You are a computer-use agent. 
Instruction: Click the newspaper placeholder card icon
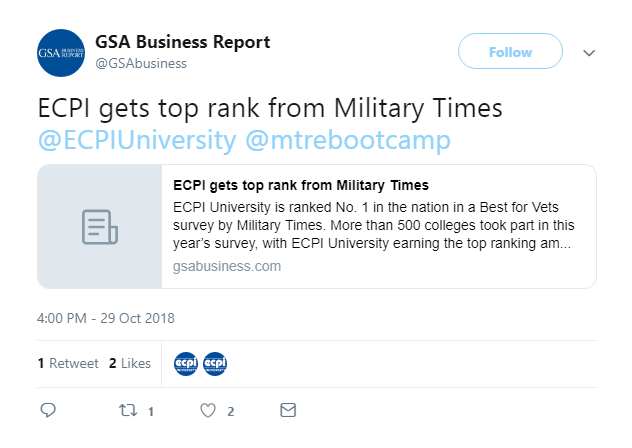point(100,227)
